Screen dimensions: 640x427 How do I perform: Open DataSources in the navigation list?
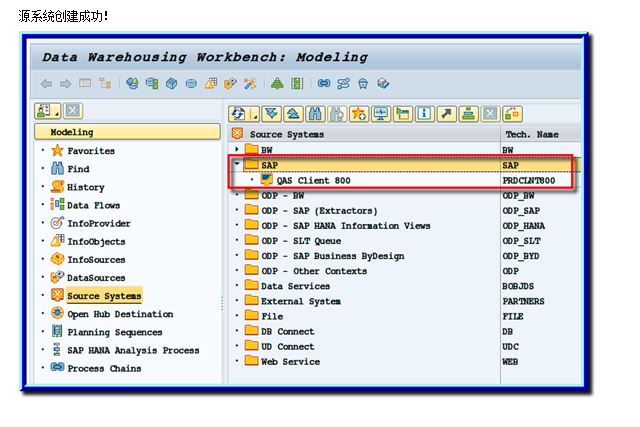pos(96,278)
